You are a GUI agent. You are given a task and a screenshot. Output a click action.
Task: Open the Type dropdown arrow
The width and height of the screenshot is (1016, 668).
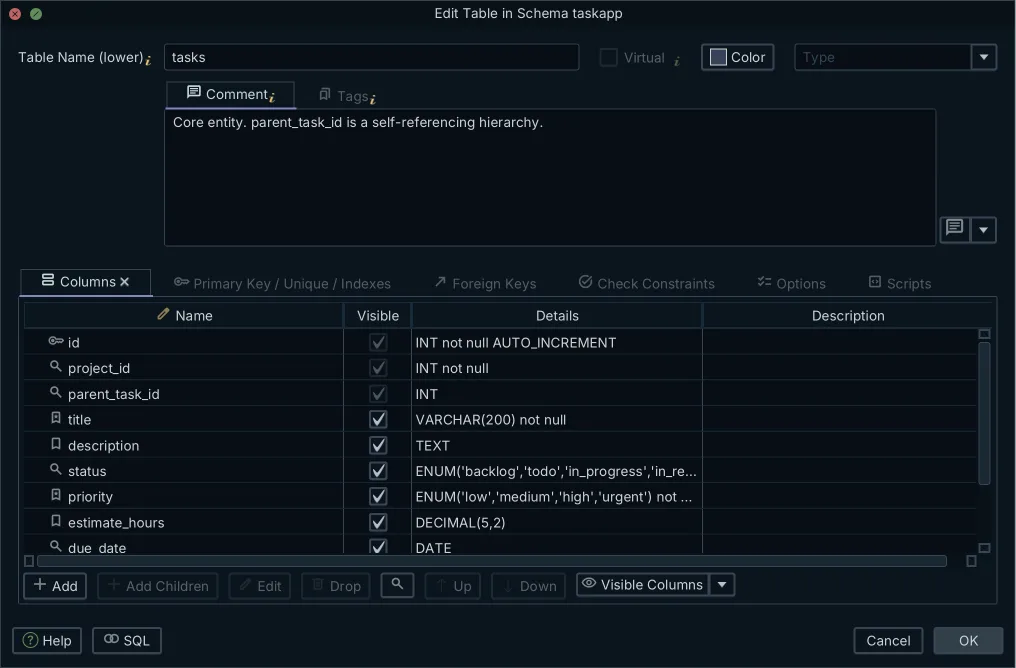[x=984, y=57]
